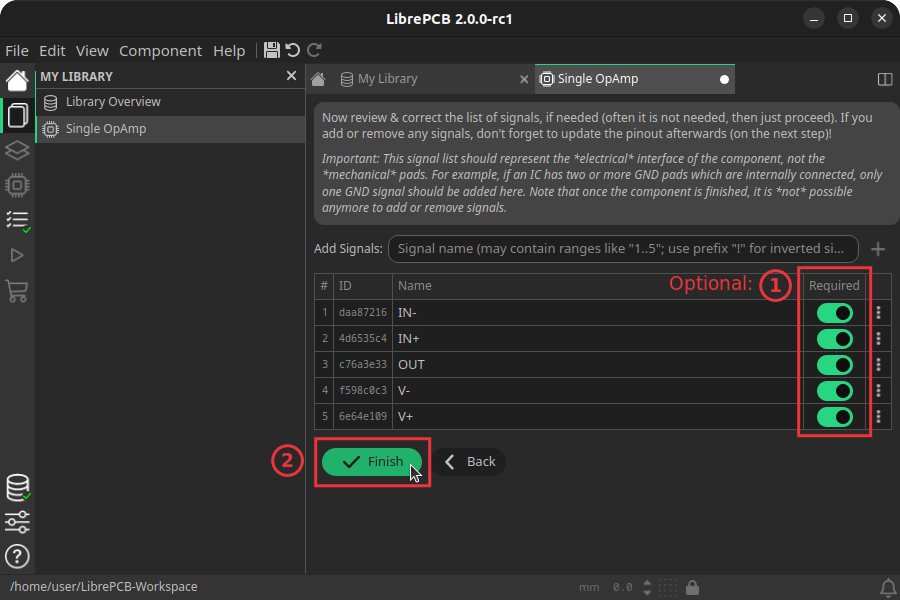Viewport: 900px width, 600px height.
Task: Open the chip/device icon in sidebar
Action: [16, 185]
